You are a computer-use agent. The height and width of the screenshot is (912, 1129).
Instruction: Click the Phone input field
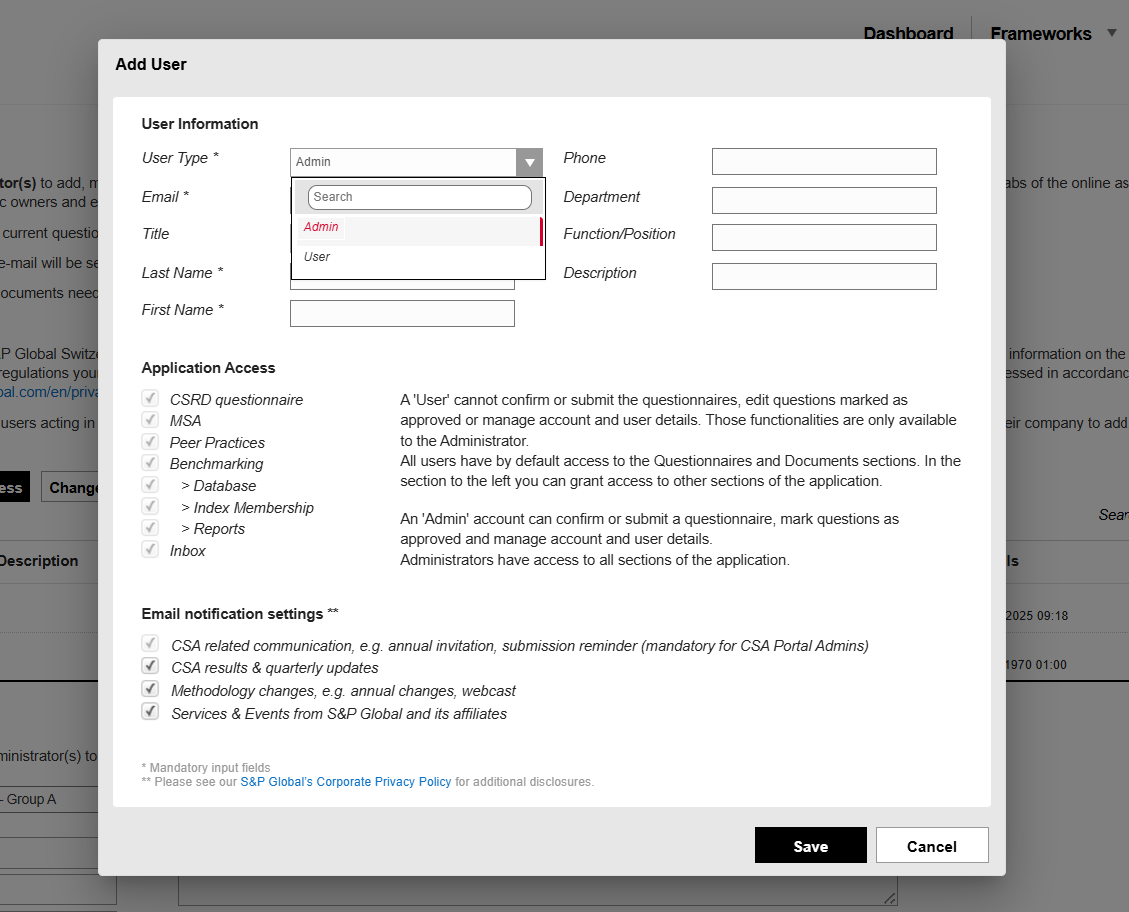click(824, 161)
